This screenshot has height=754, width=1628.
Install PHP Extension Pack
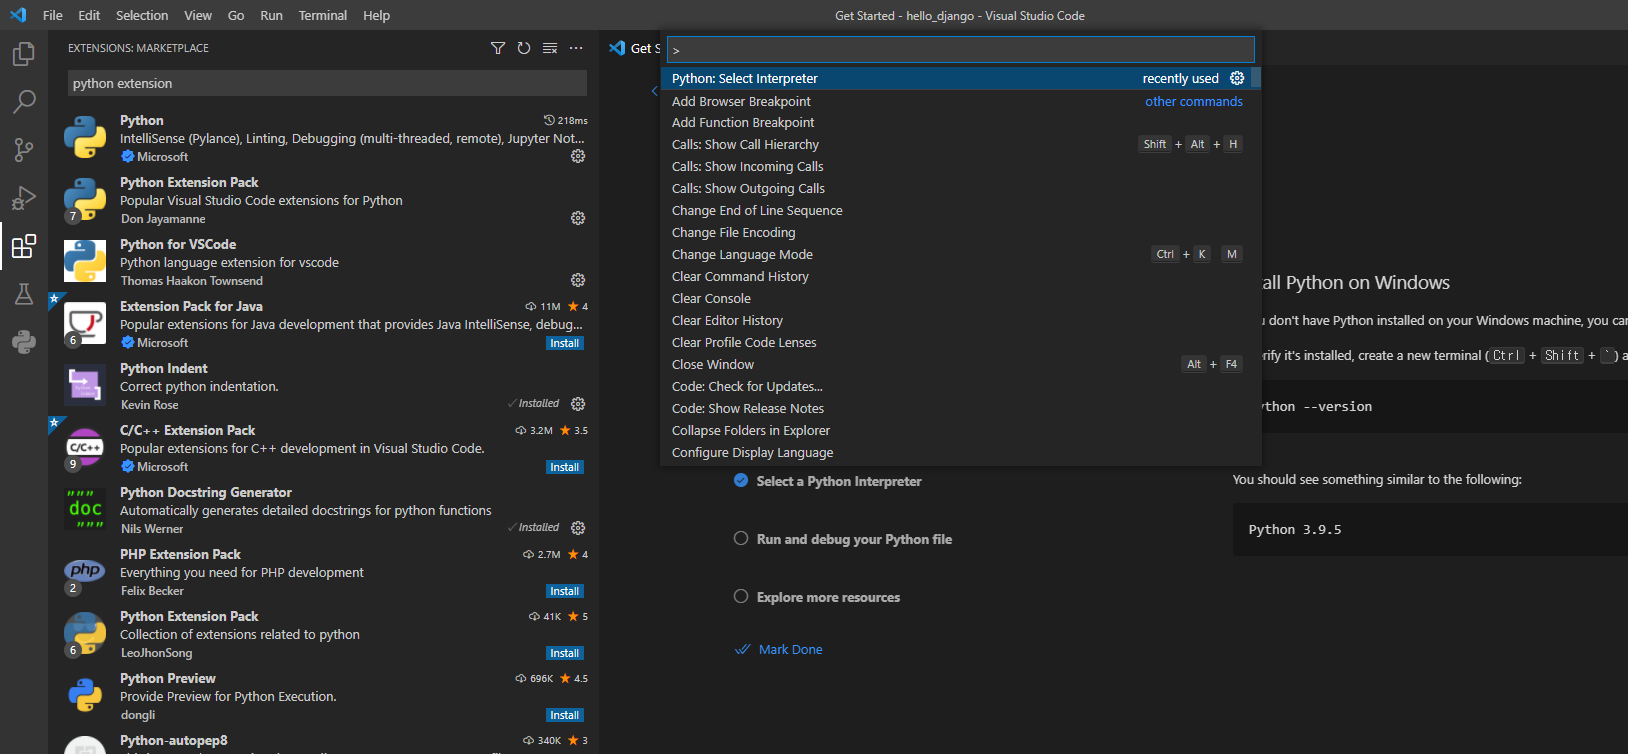[565, 591]
